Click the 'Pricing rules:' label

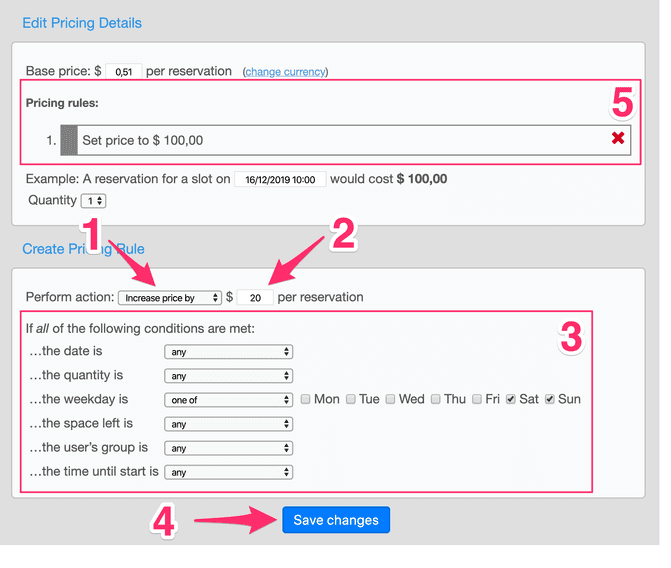click(62, 103)
